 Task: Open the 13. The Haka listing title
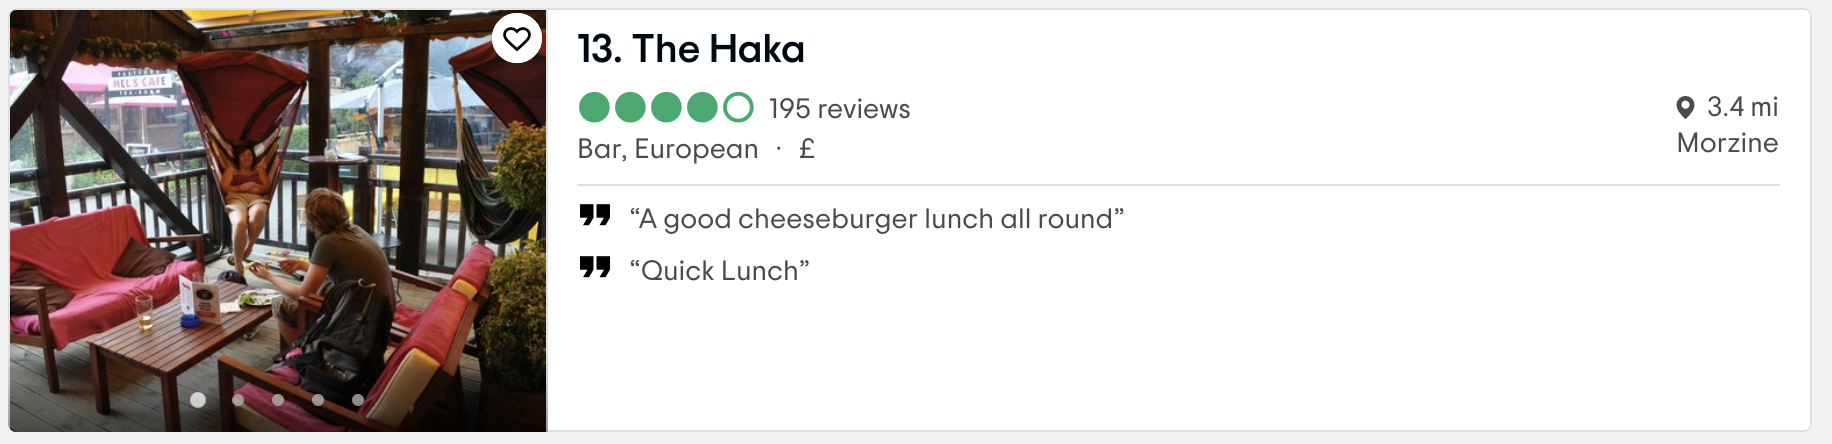(x=691, y=49)
